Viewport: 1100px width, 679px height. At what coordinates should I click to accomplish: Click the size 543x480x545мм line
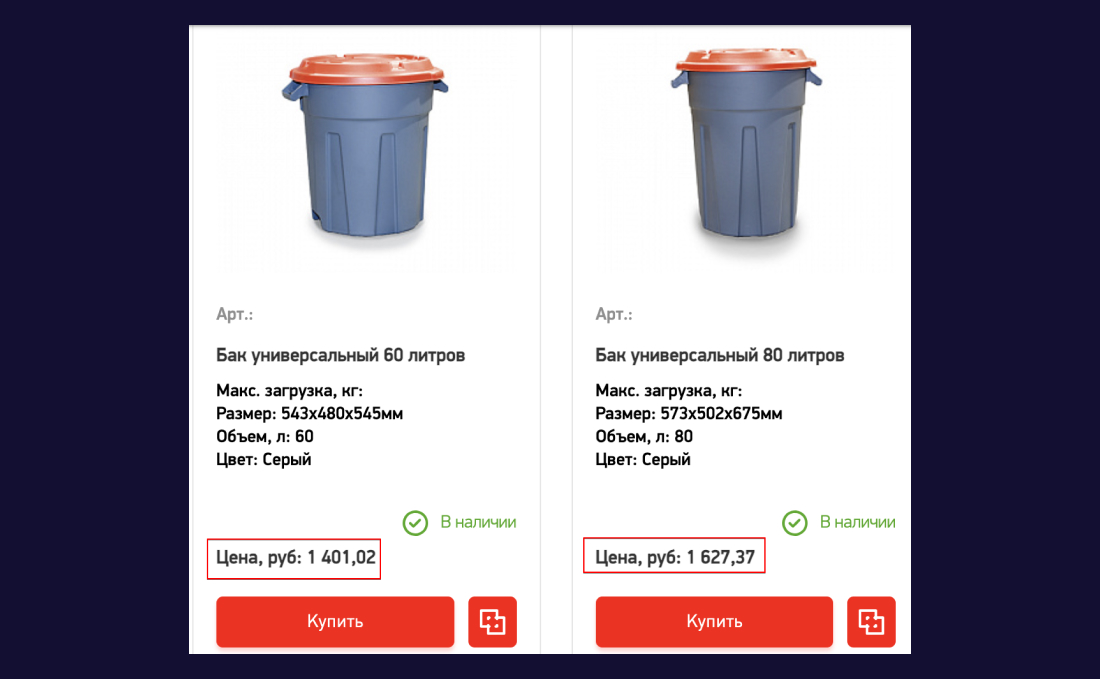pyautogui.click(x=309, y=413)
